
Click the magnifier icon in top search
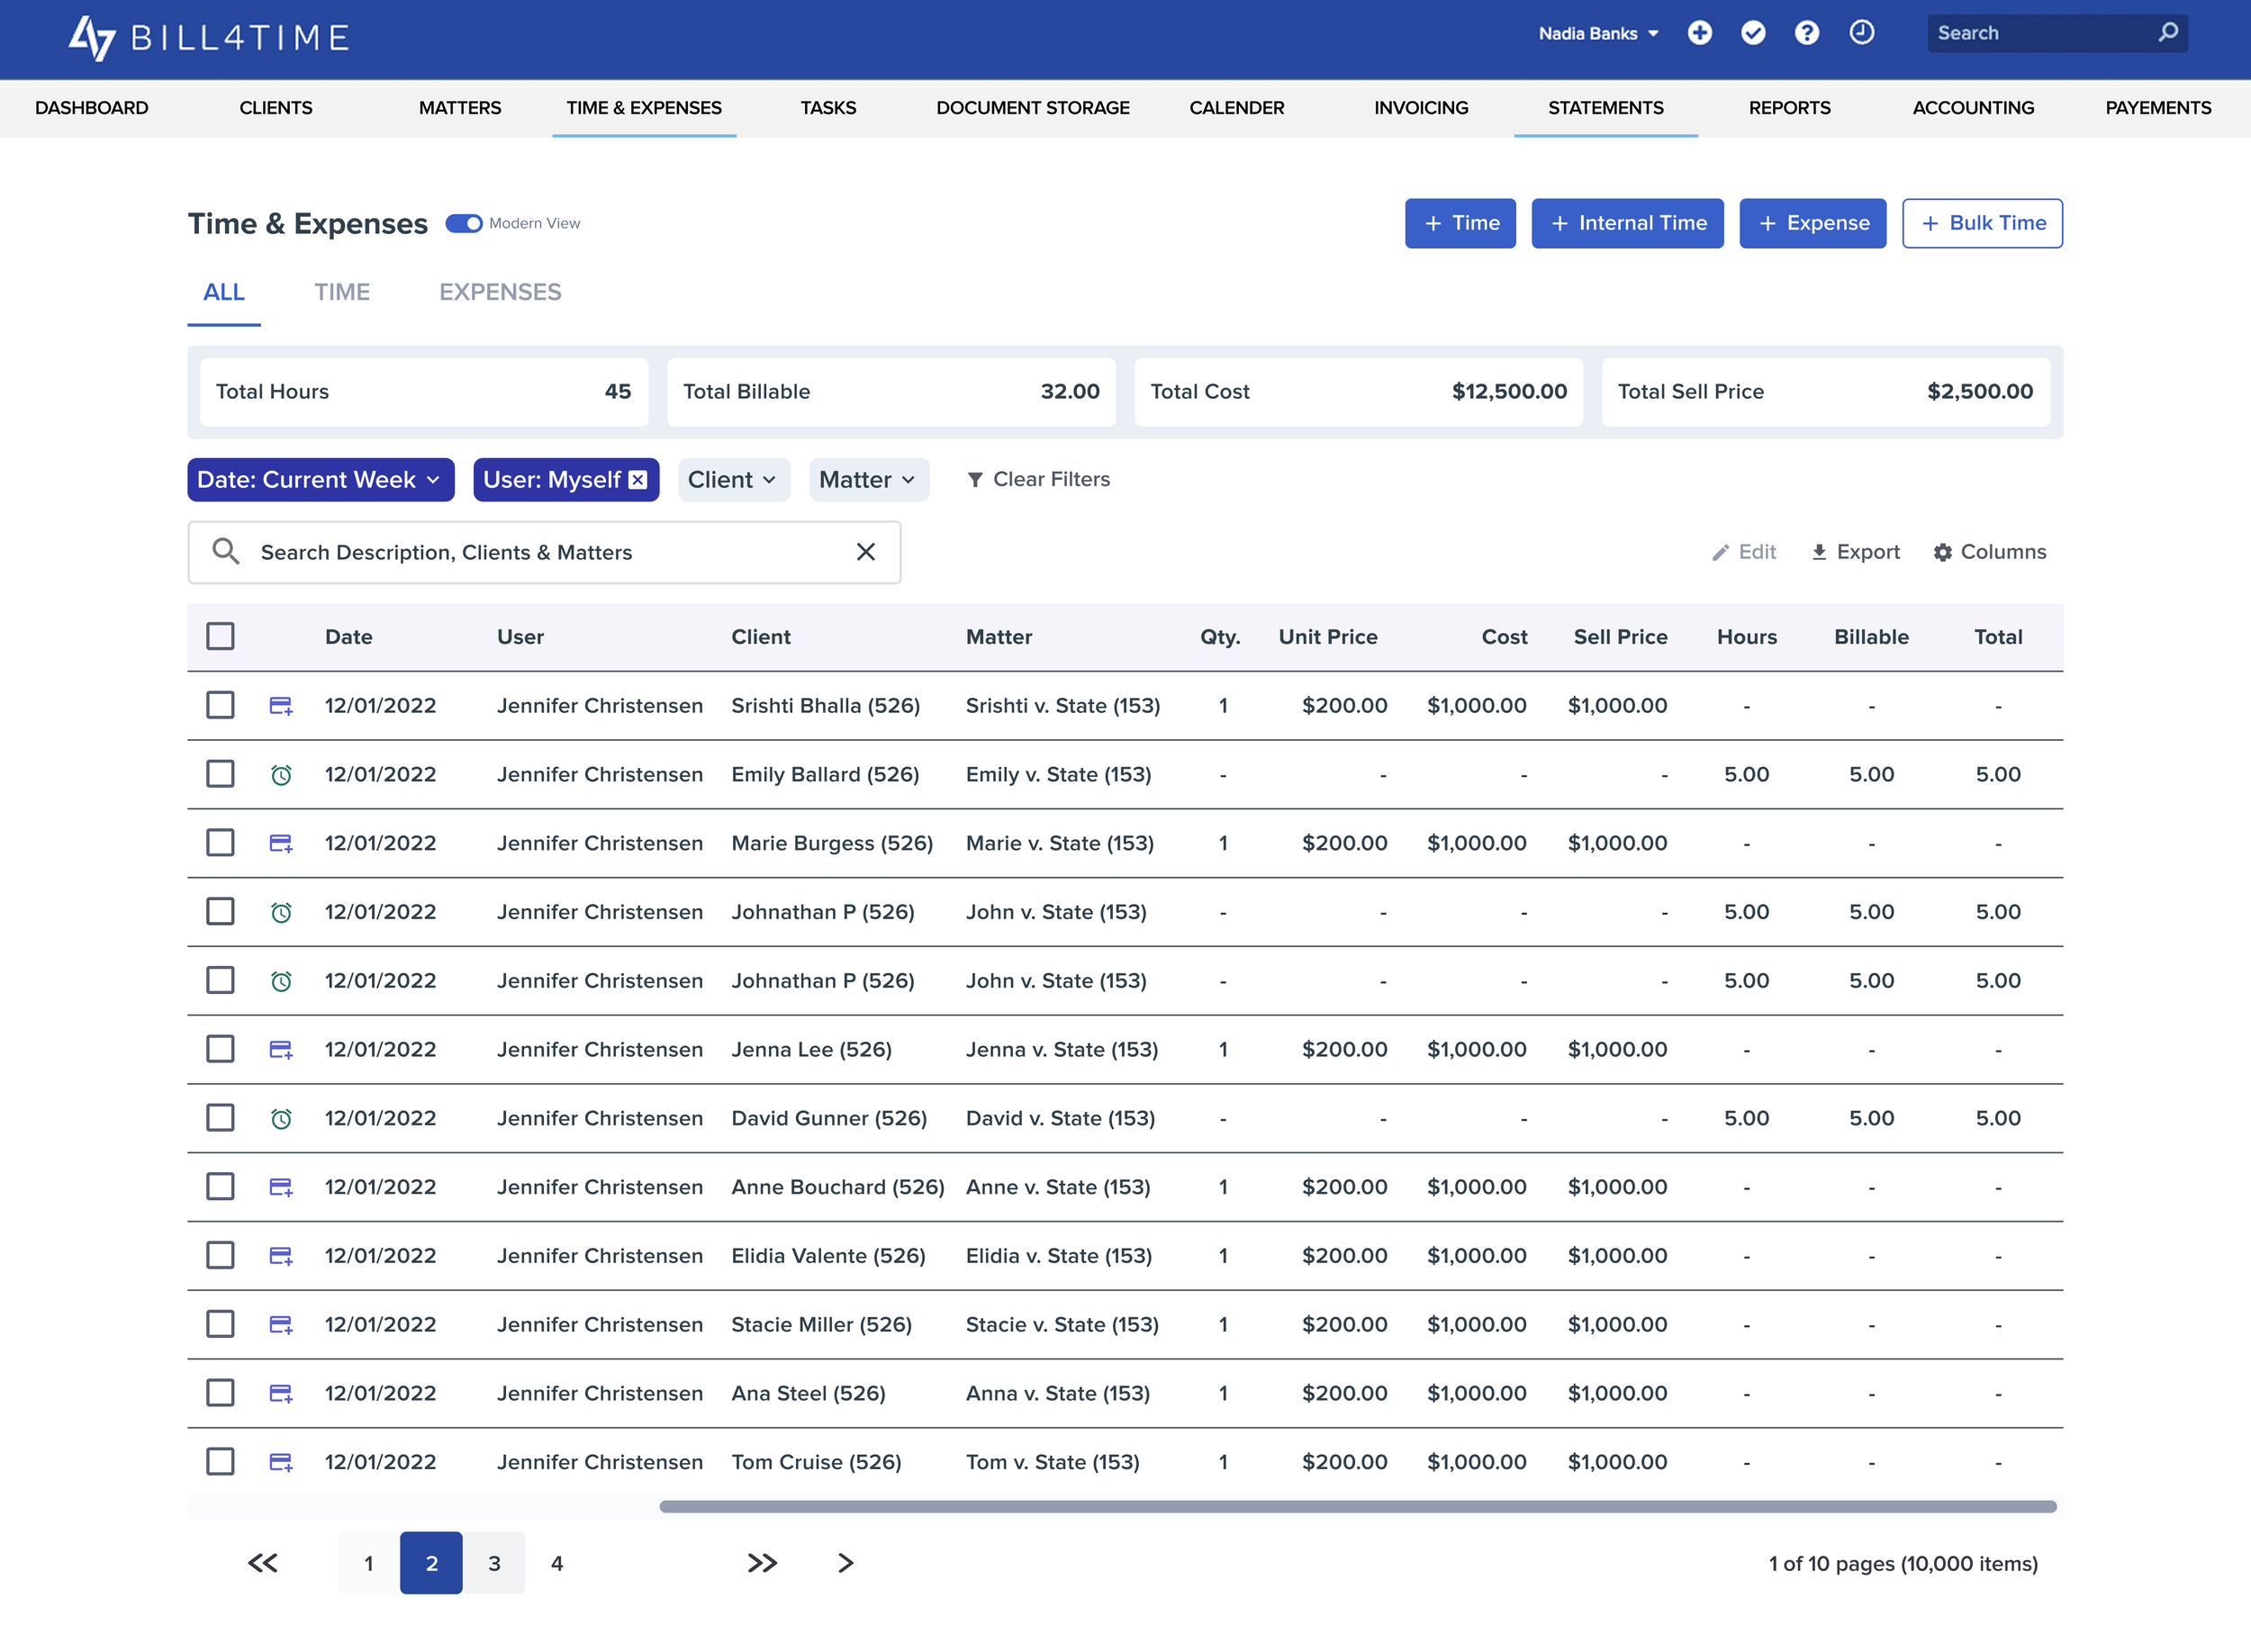point(2167,33)
